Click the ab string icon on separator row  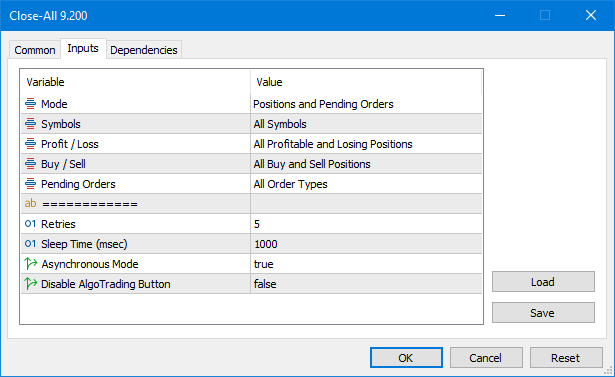30,204
